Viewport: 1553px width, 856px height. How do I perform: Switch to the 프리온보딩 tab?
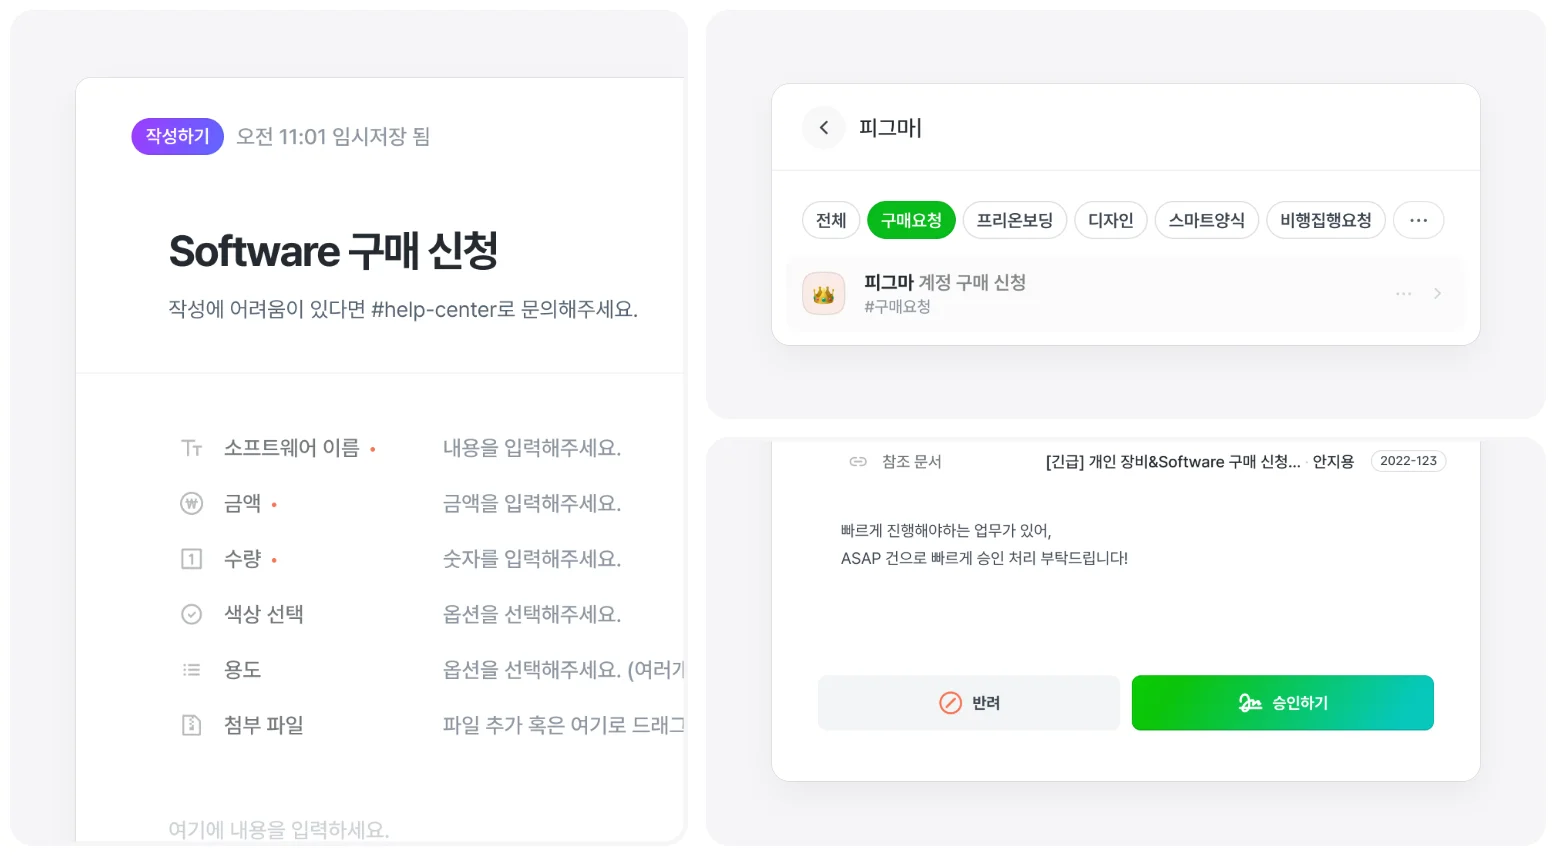(1014, 220)
